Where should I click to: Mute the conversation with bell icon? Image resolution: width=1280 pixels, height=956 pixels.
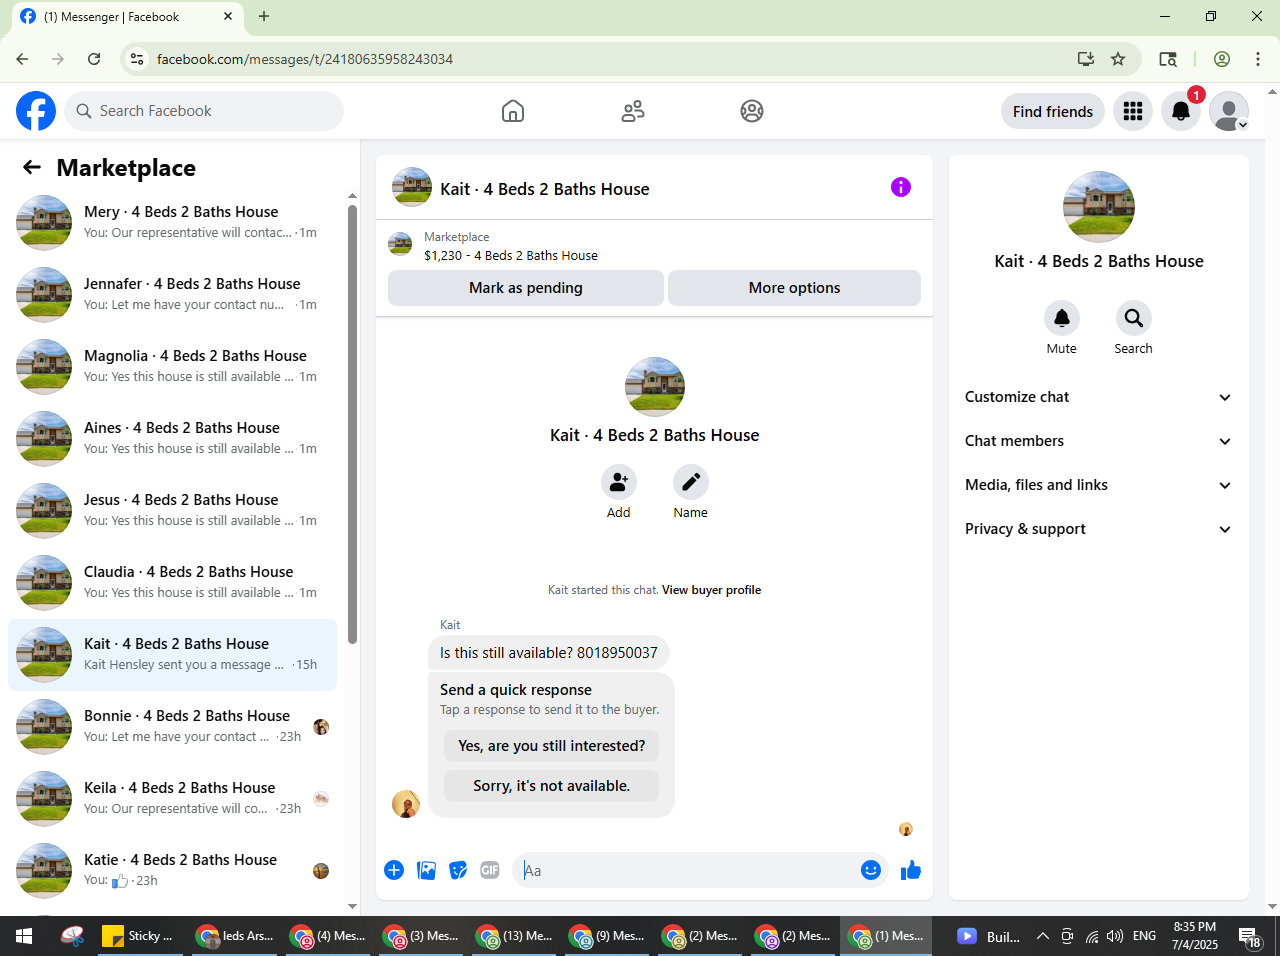tap(1062, 318)
